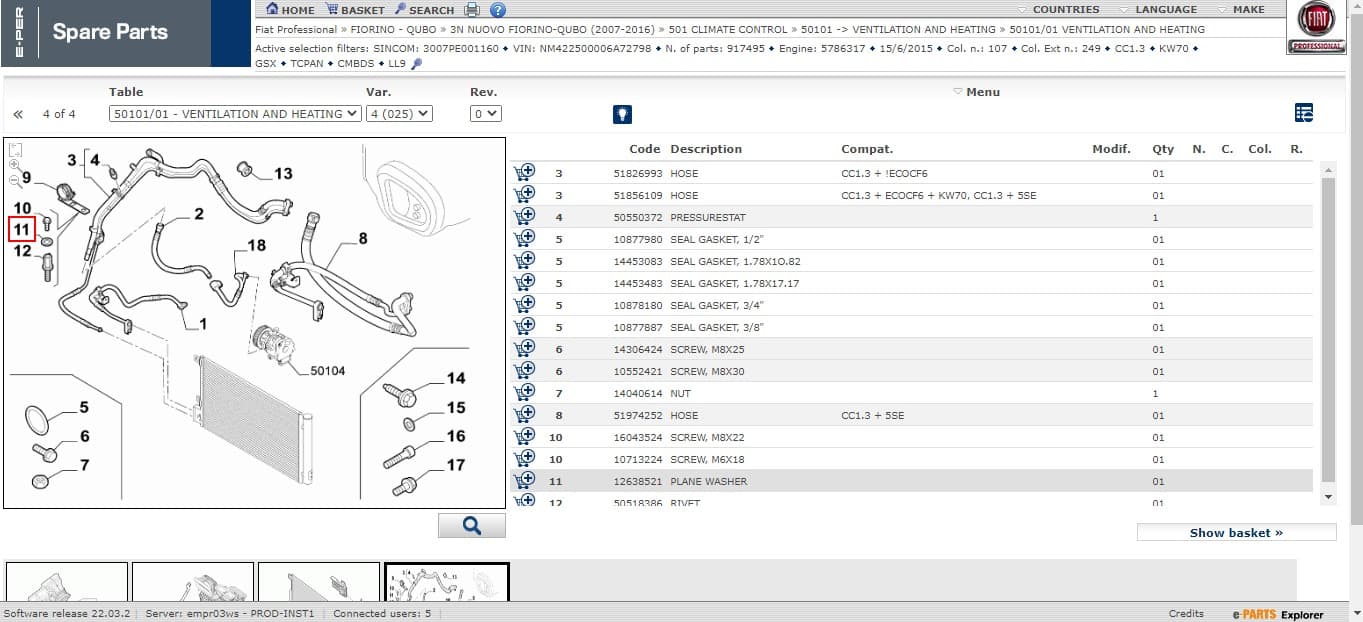Screen dimensions: 1363x622
Task: Add seal gasket 10878180 to basket
Action: point(524,304)
